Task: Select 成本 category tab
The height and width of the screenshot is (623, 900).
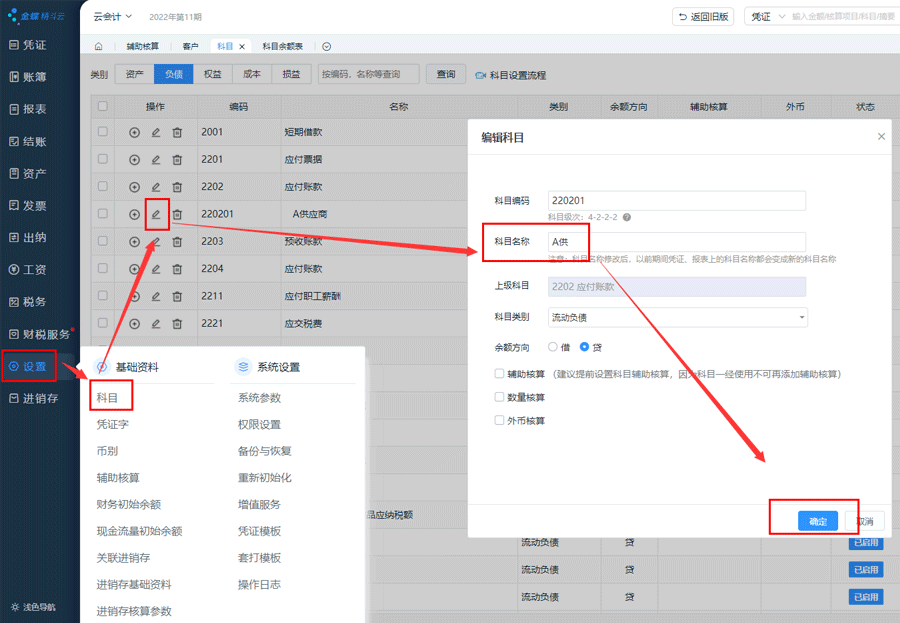Action: click(251, 74)
